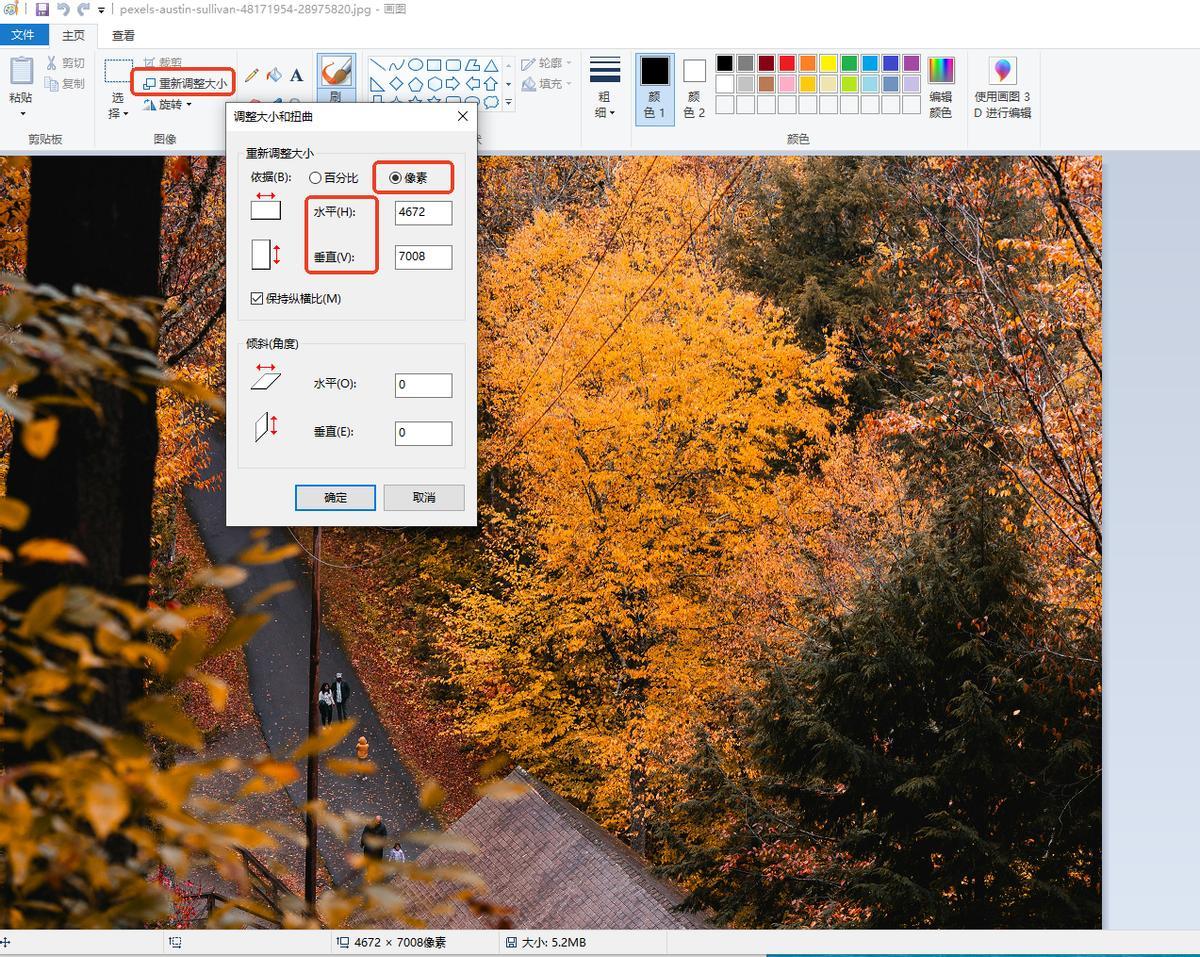Click the 确定 (OK) button

coord(335,497)
